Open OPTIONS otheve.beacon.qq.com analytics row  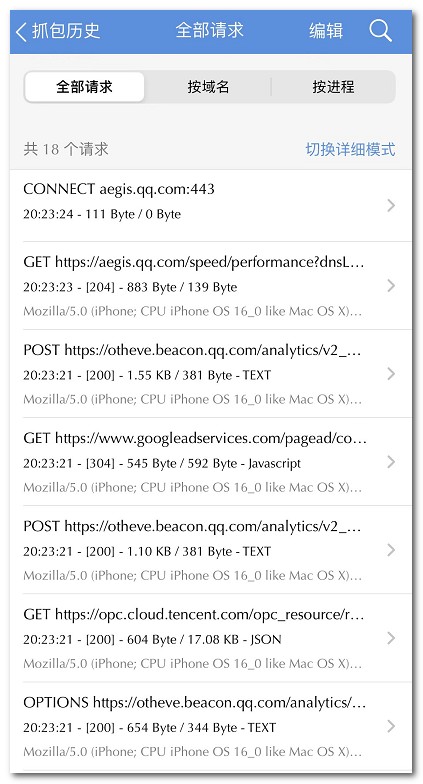(x=210, y=726)
